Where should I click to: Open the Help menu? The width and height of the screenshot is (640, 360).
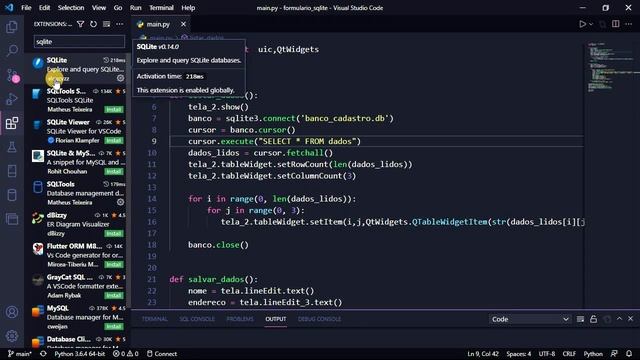click(188, 8)
